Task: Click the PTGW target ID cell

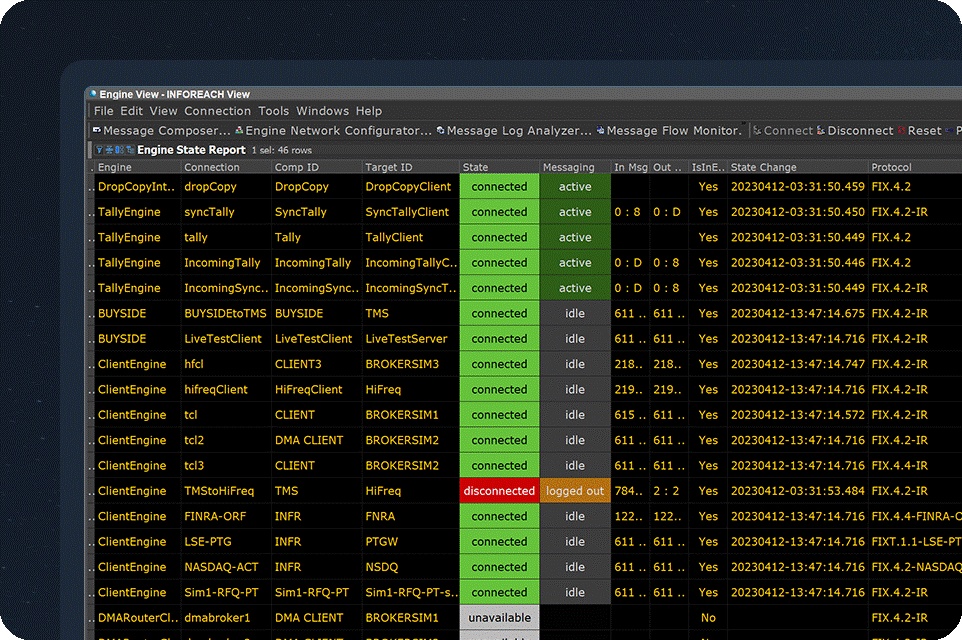Action: (410, 542)
